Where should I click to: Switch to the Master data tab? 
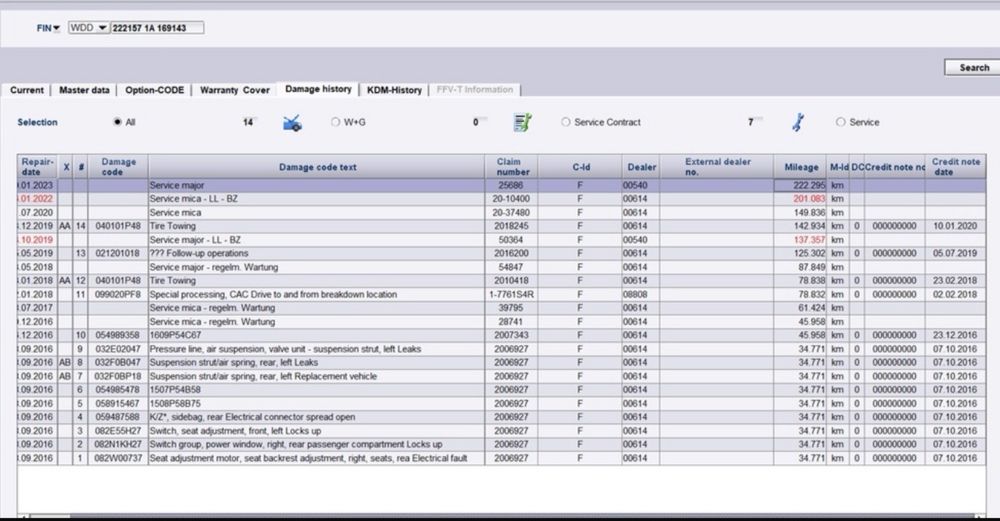click(84, 90)
